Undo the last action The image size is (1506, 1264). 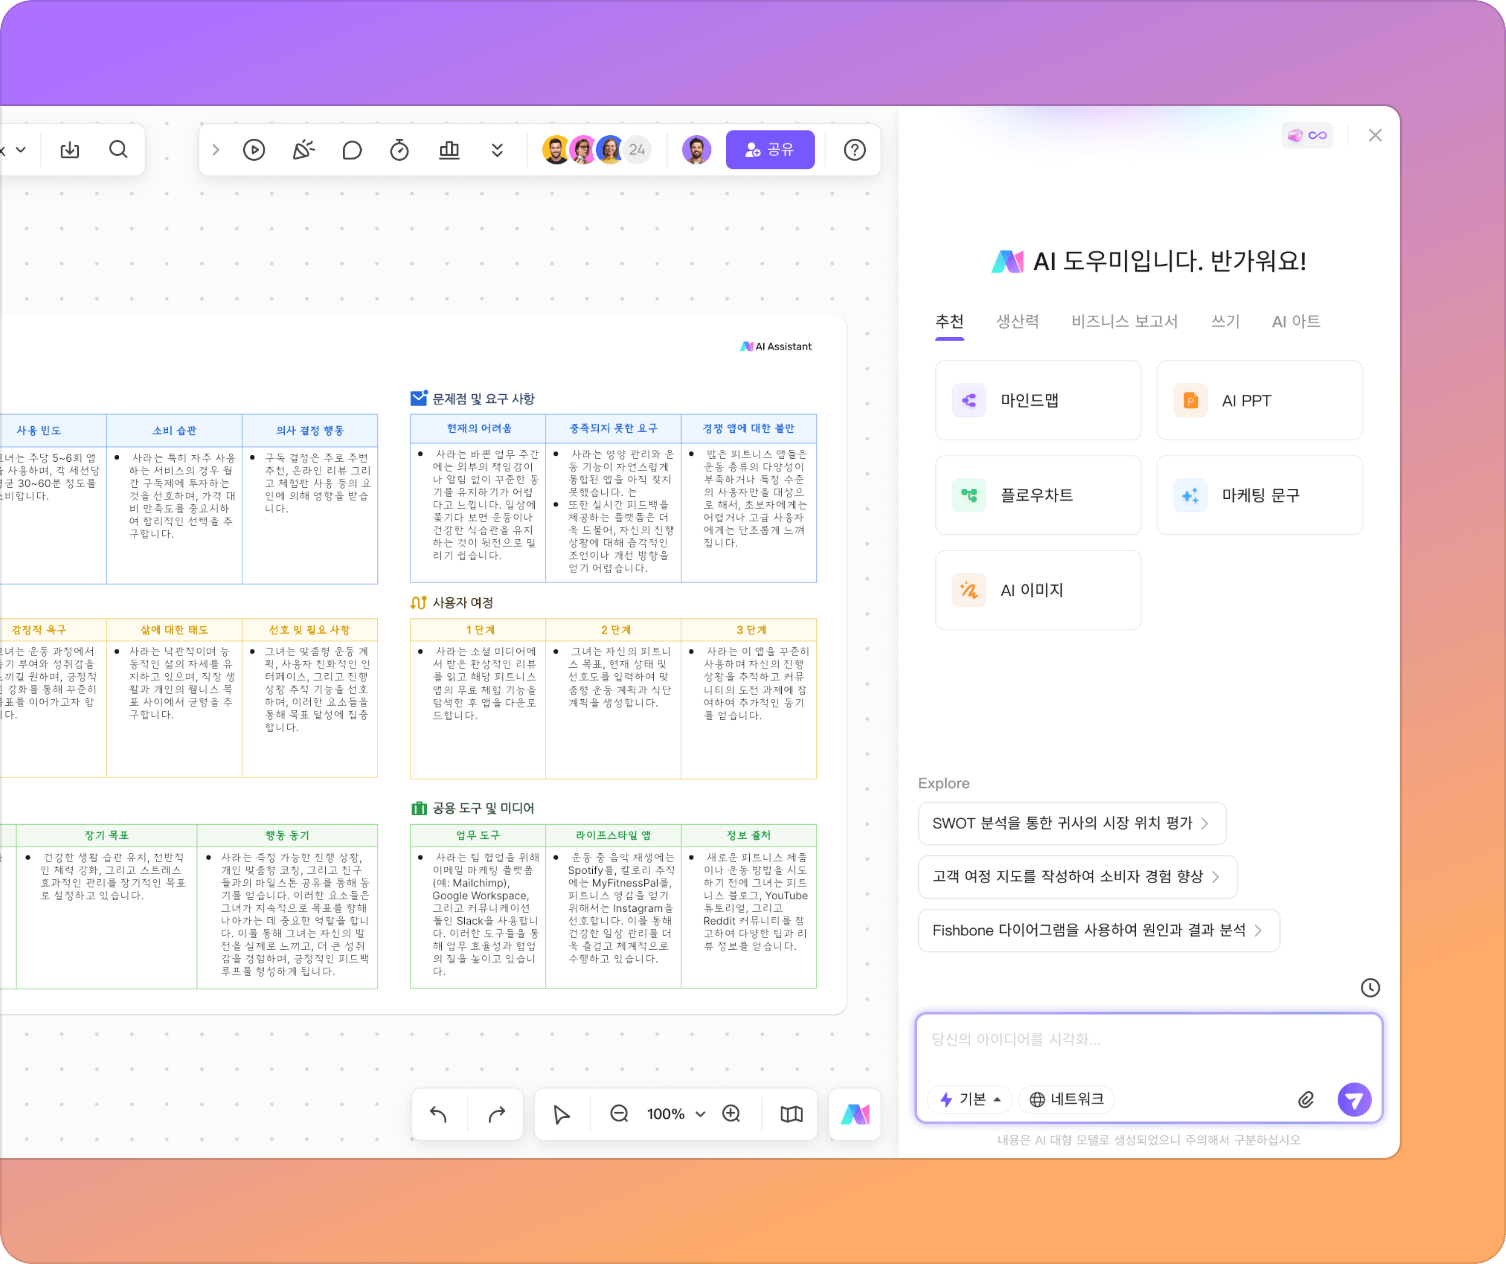tap(438, 1114)
